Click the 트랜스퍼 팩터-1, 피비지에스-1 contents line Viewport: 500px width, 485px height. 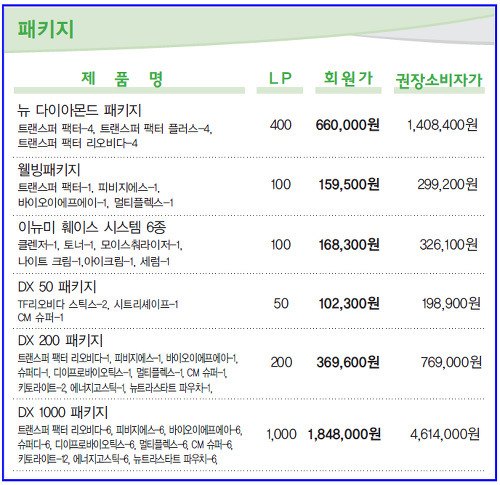click(89, 188)
